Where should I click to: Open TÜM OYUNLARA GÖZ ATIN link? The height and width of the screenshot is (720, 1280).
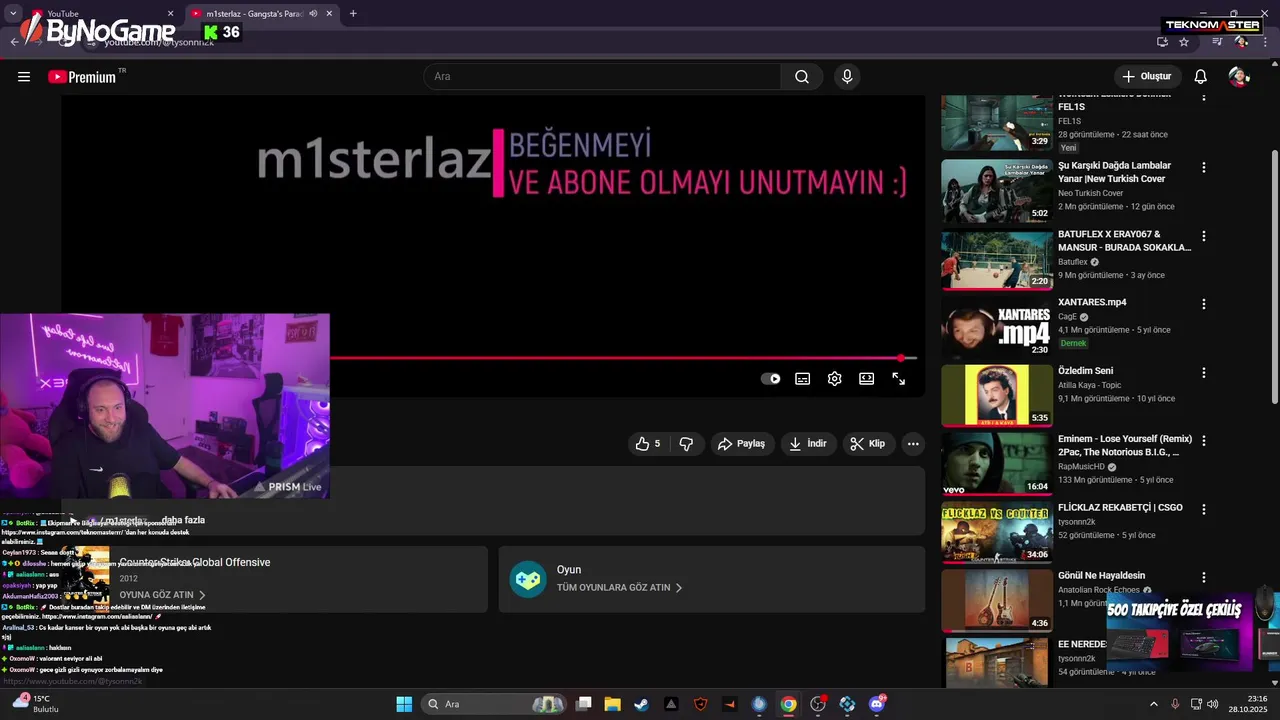click(x=620, y=588)
